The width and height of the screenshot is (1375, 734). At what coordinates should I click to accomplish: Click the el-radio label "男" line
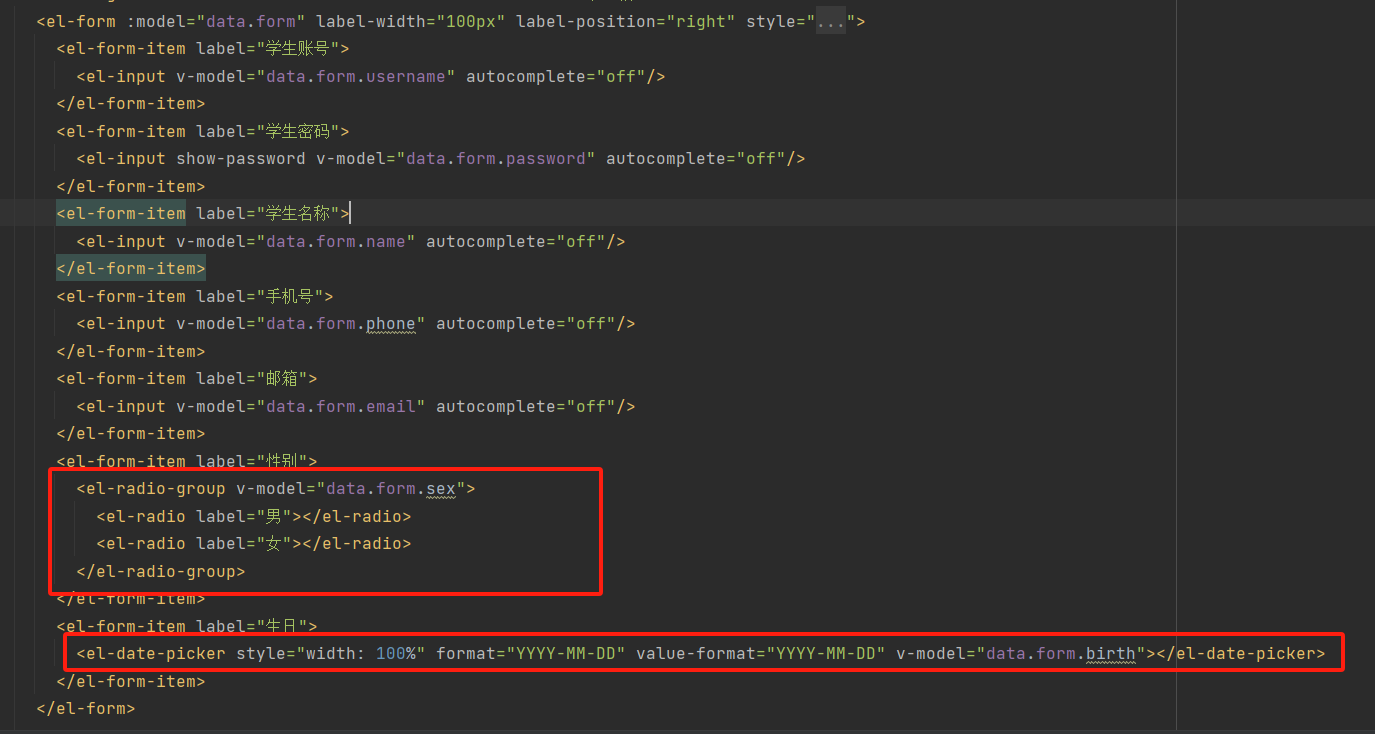click(254, 516)
